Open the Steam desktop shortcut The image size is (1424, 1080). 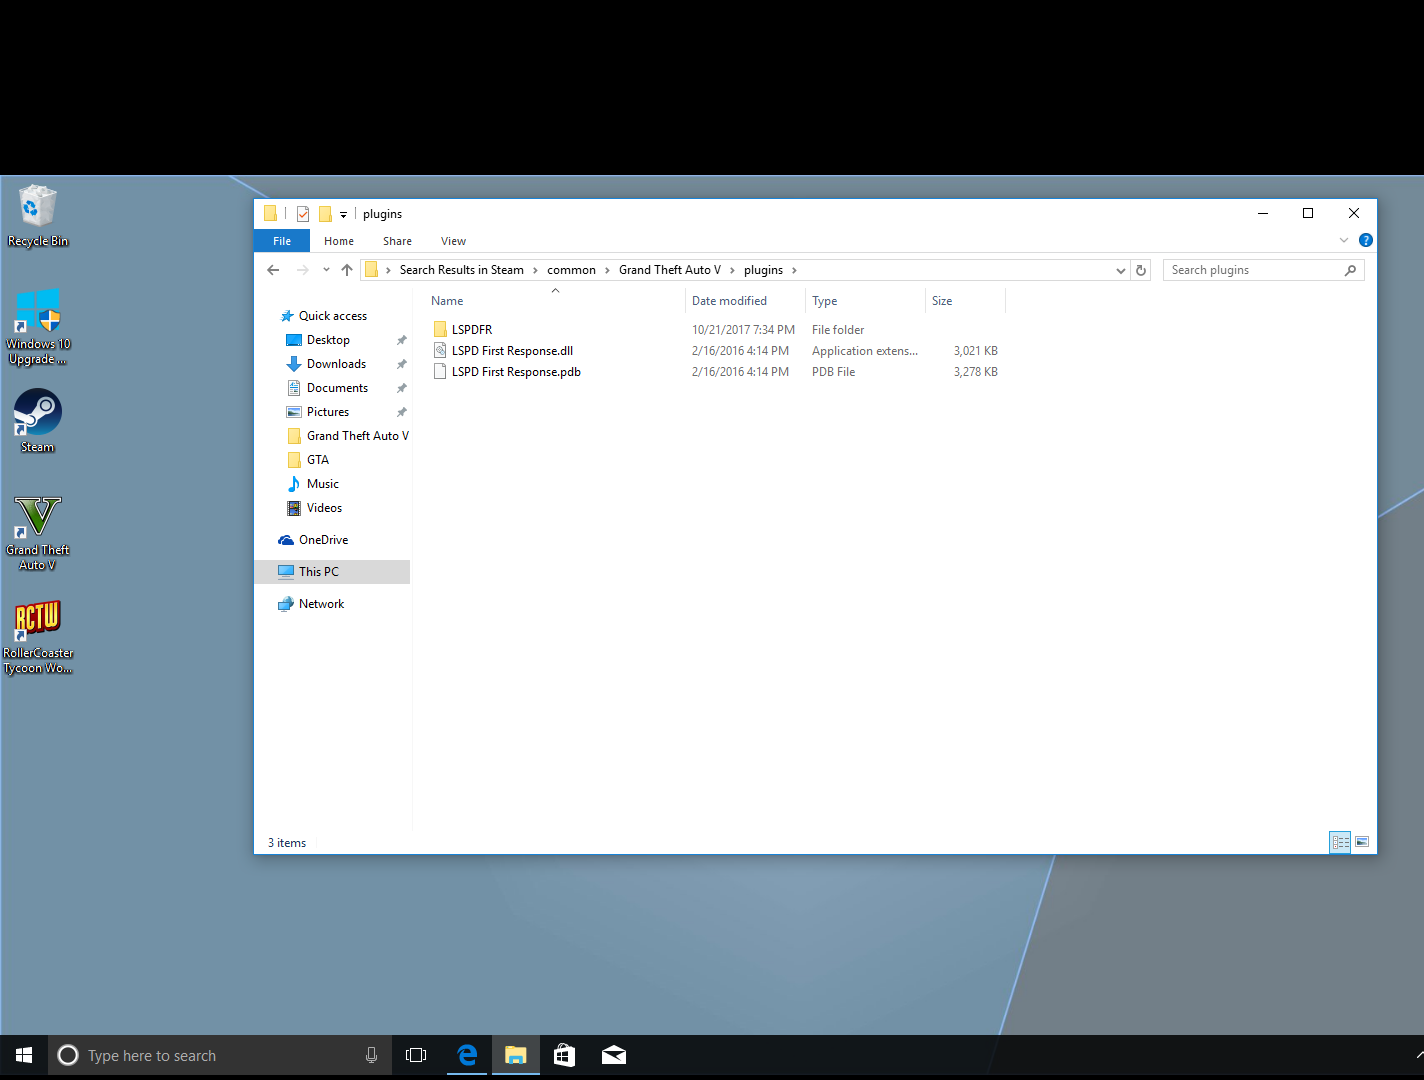coord(38,421)
